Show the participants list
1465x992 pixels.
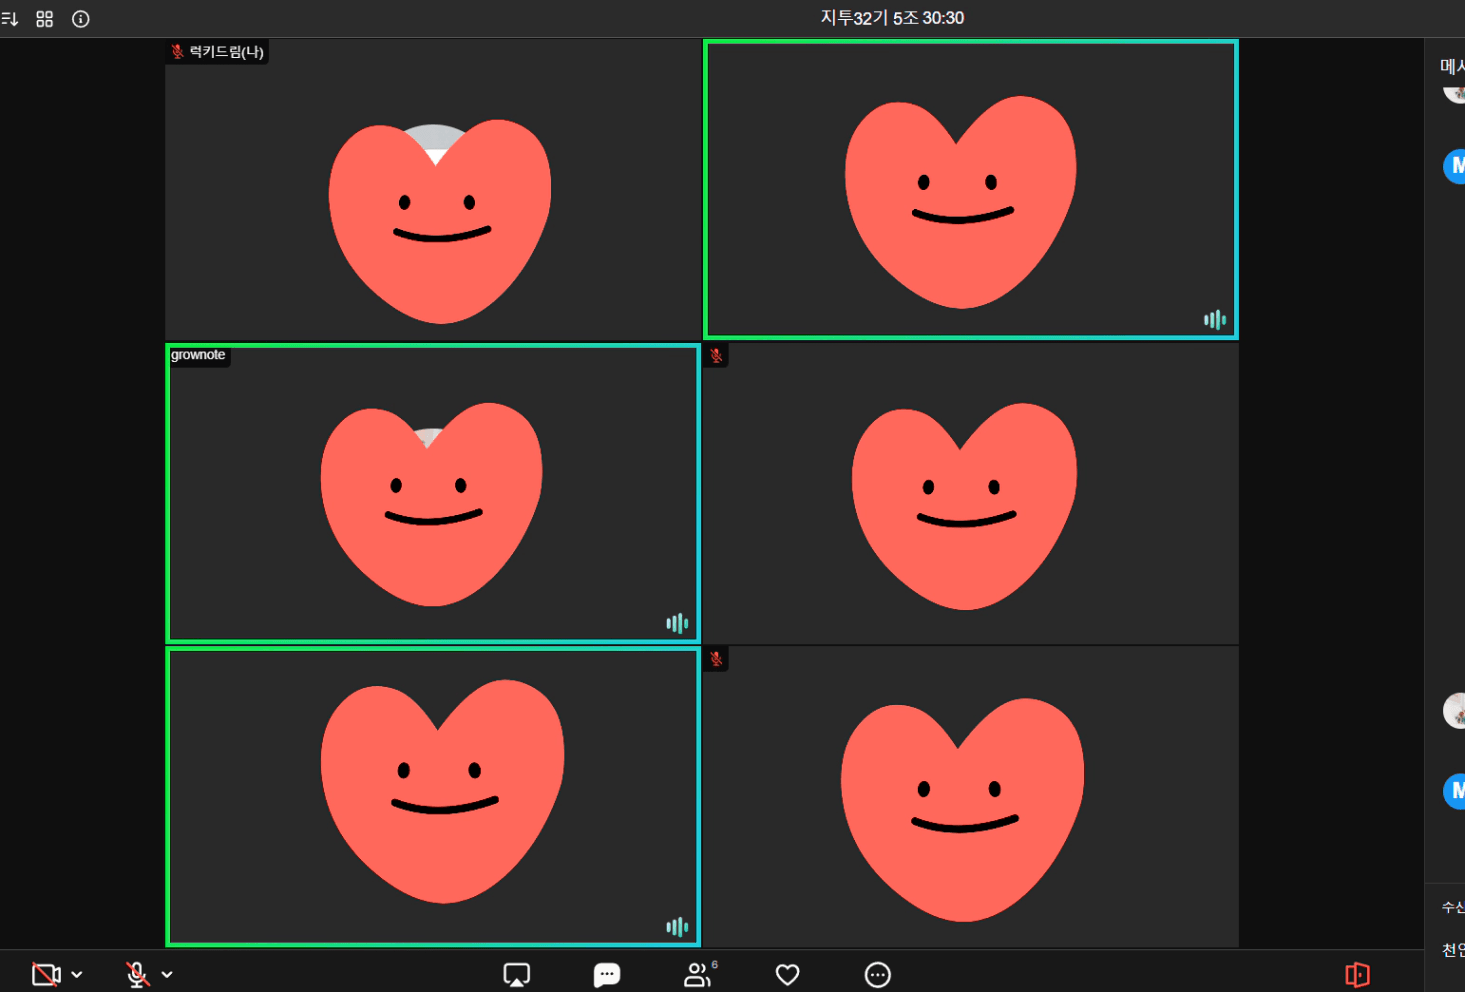[x=697, y=974]
